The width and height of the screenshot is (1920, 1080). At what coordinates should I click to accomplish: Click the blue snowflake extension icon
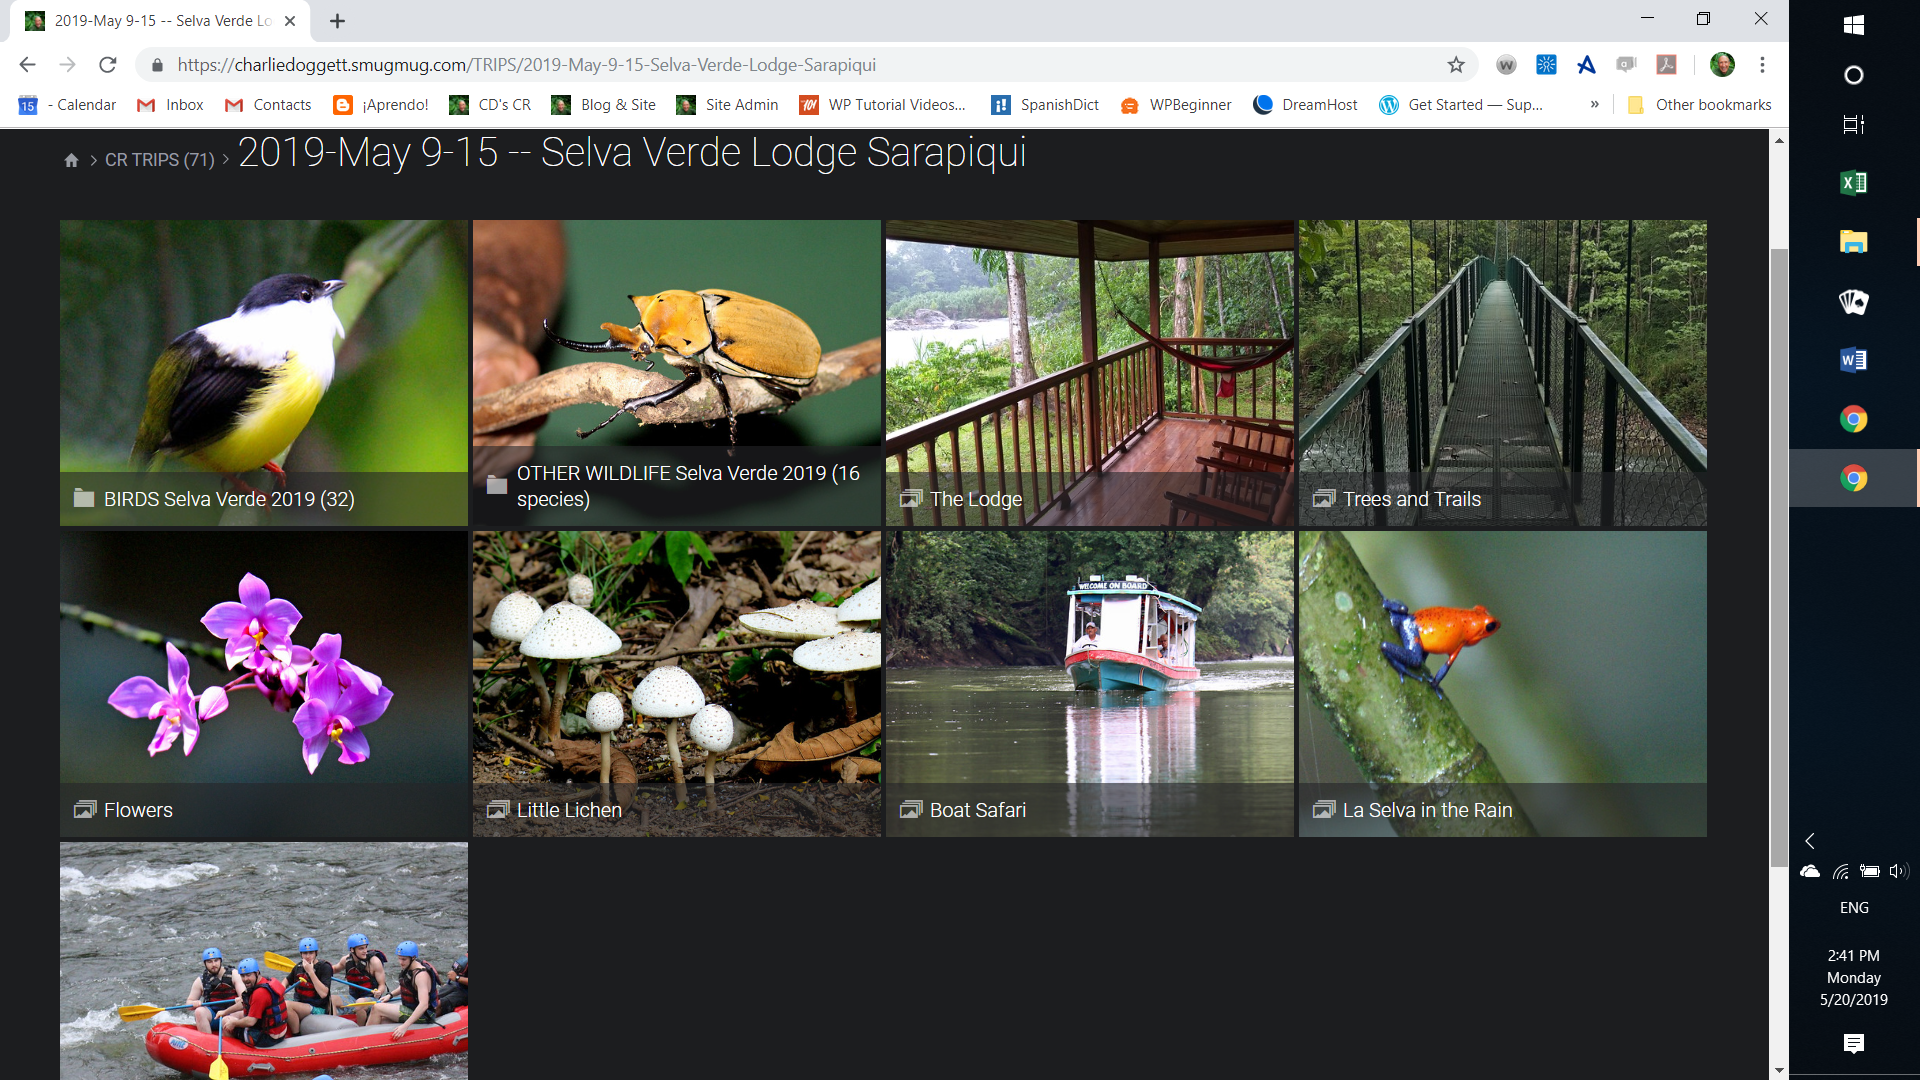coord(1546,65)
